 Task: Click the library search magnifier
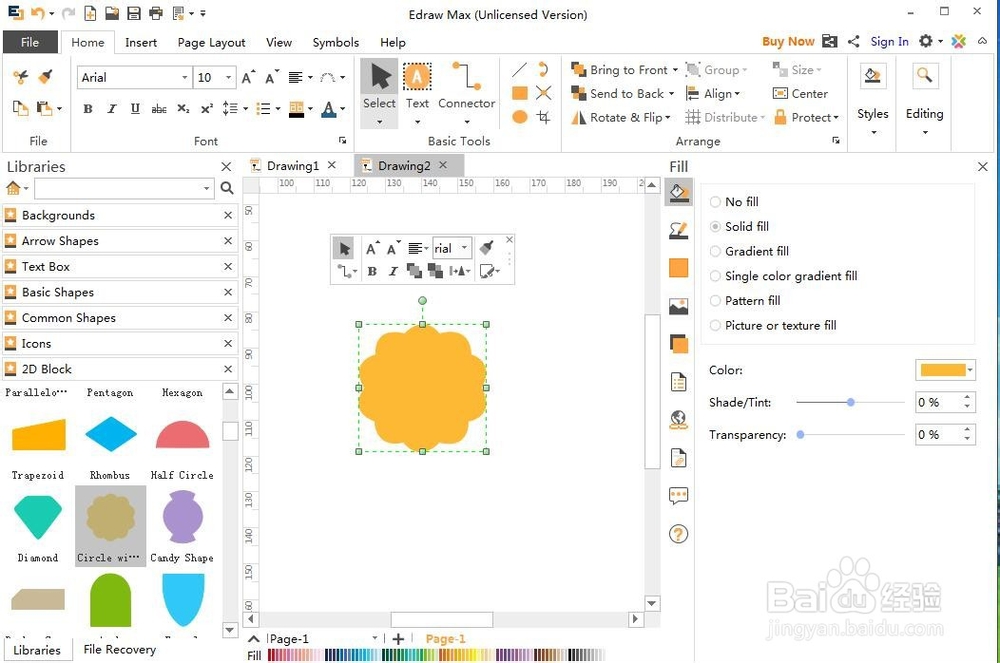coord(227,188)
